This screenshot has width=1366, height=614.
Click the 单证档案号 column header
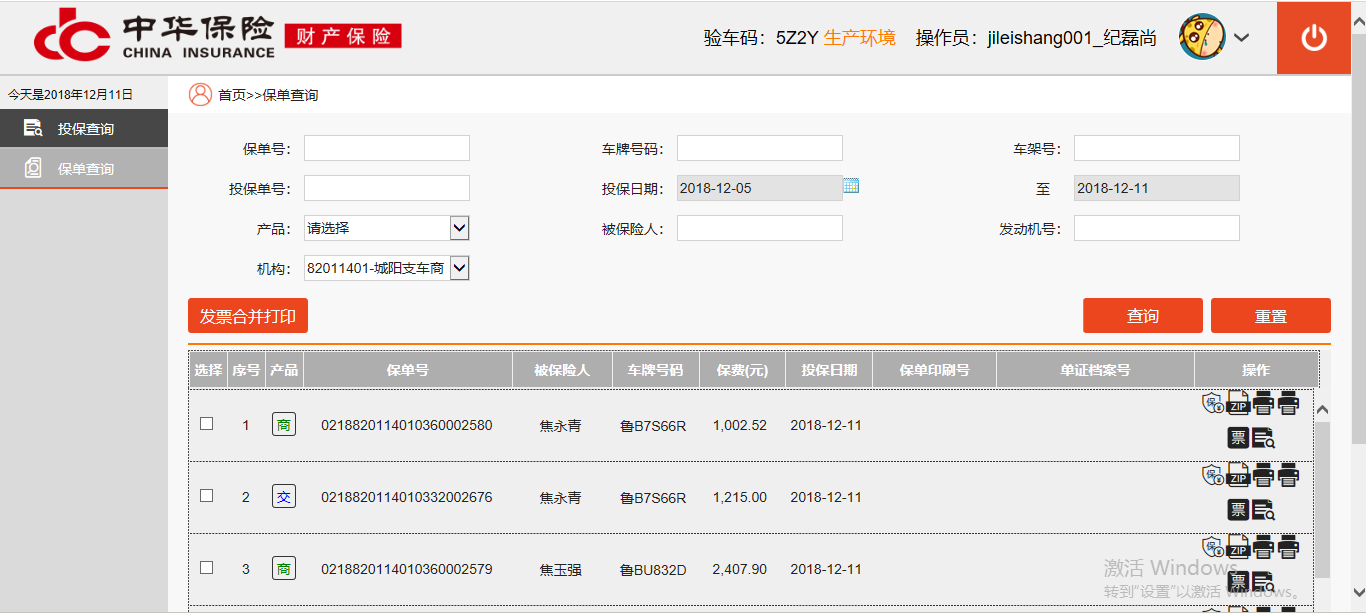[1095, 370]
